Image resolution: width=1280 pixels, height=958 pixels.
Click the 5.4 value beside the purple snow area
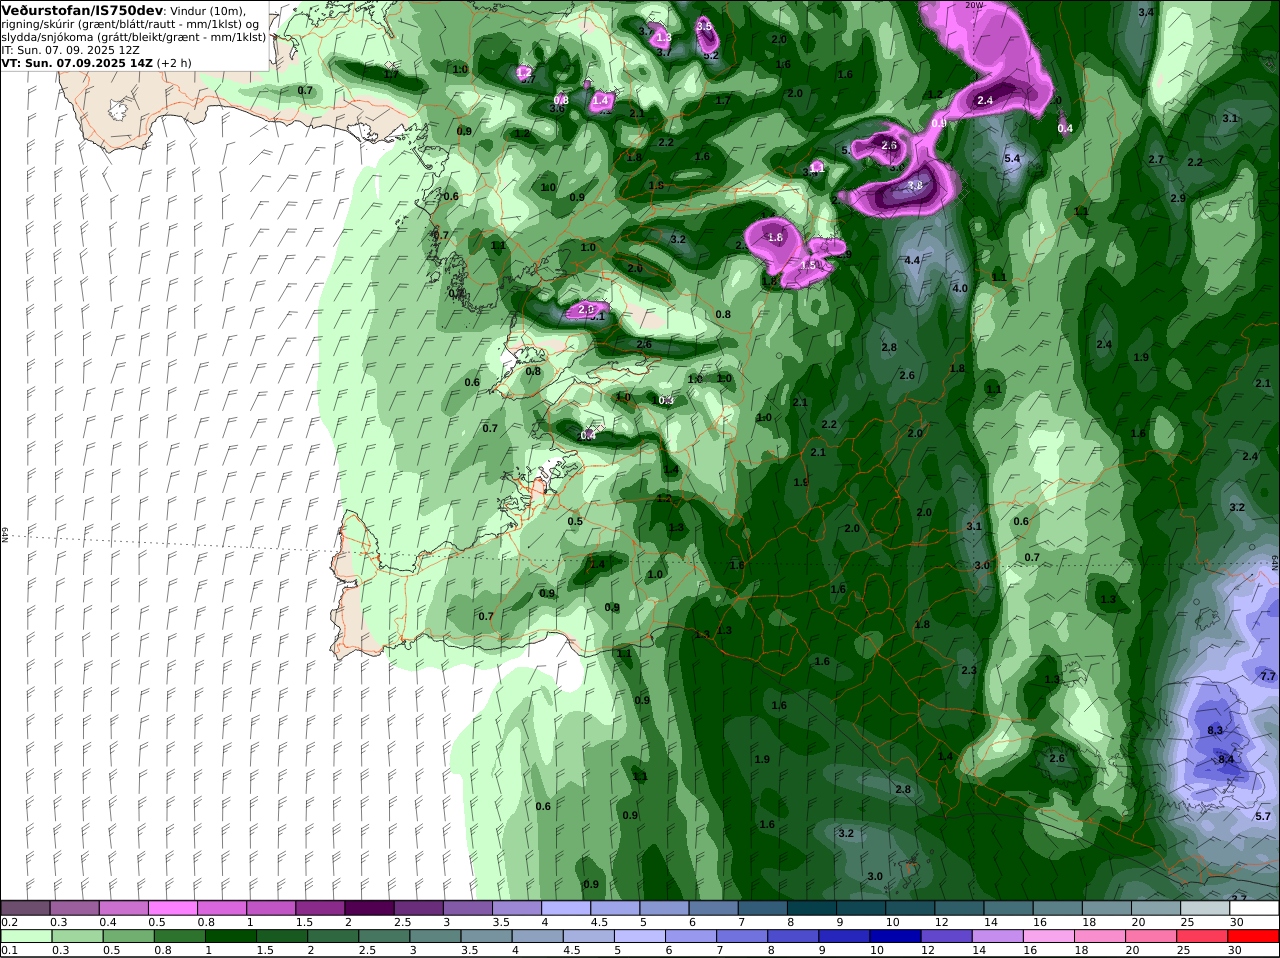pyautogui.click(x=1012, y=158)
